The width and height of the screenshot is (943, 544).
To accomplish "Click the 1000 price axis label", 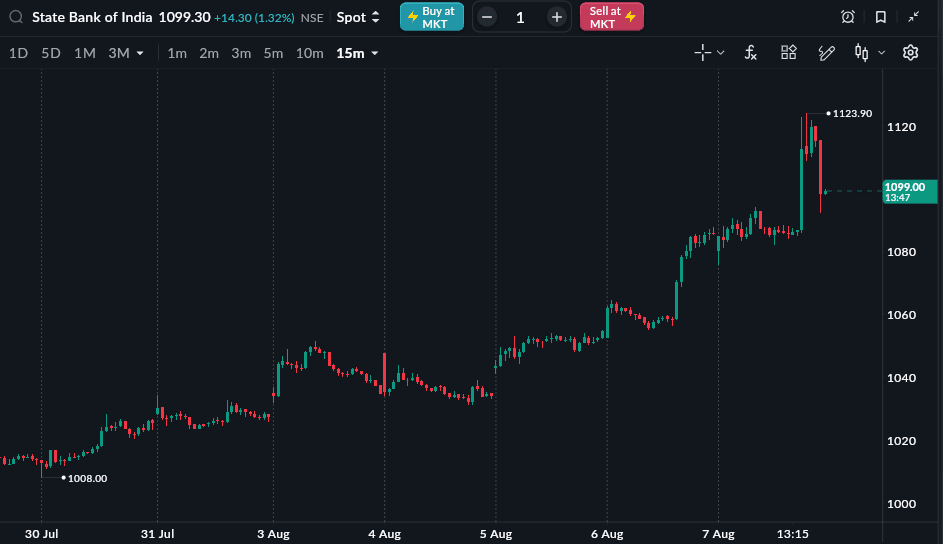I will tap(902, 504).
